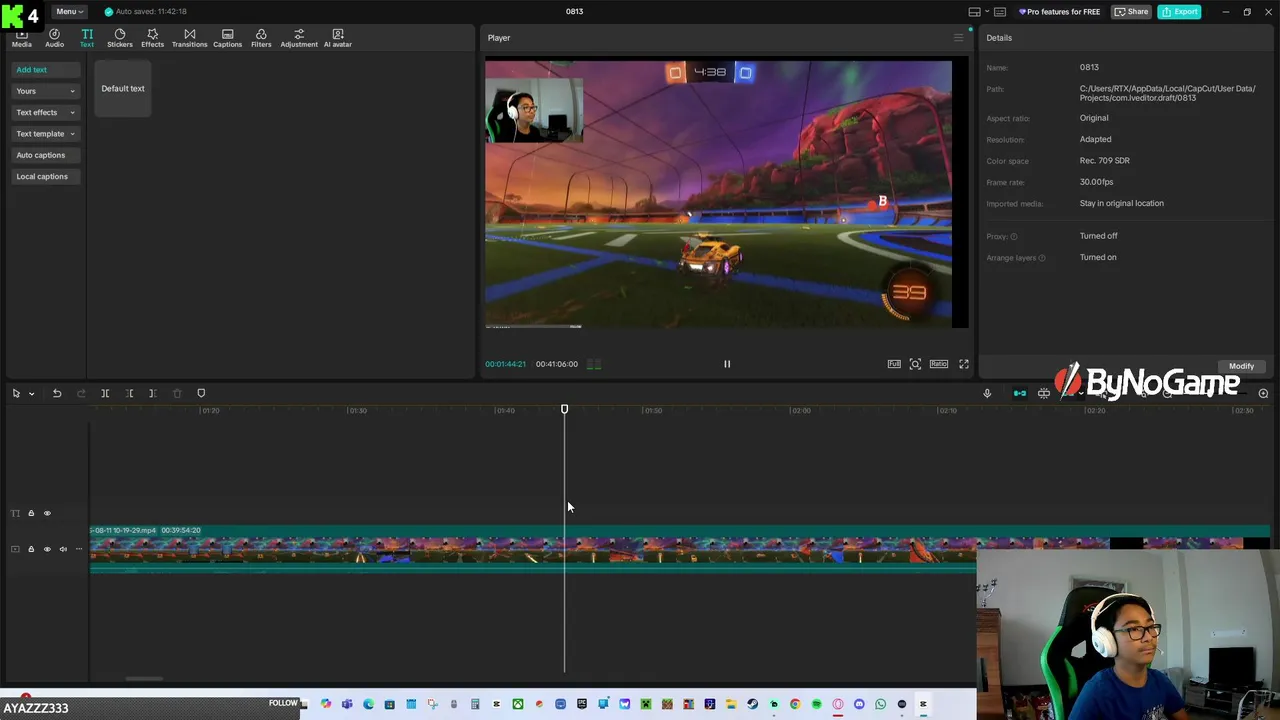Delete left of playhead
The height and width of the screenshot is (720, 1280).
(x=129, y=393)
